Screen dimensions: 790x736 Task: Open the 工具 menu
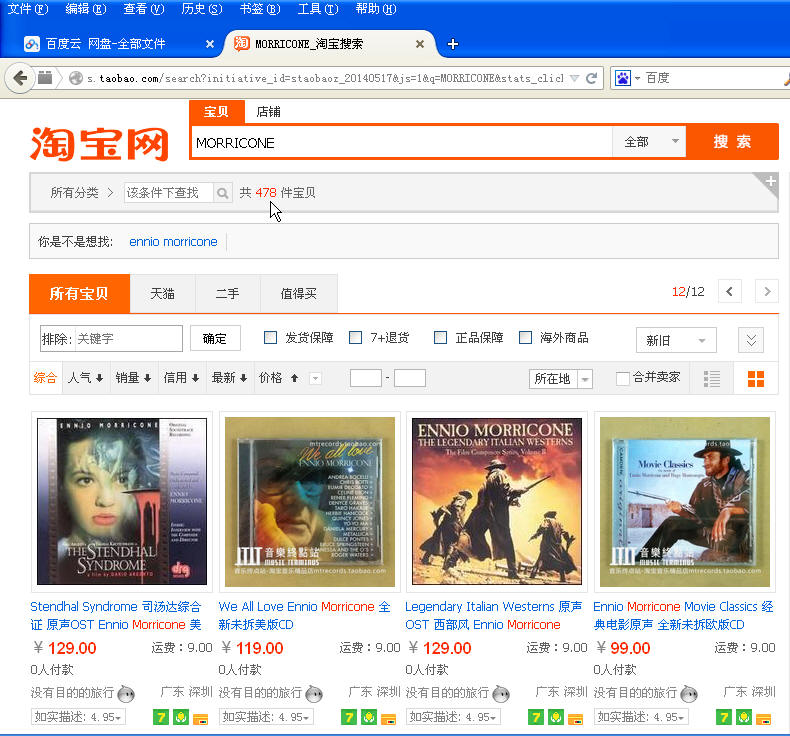point(318,9)
